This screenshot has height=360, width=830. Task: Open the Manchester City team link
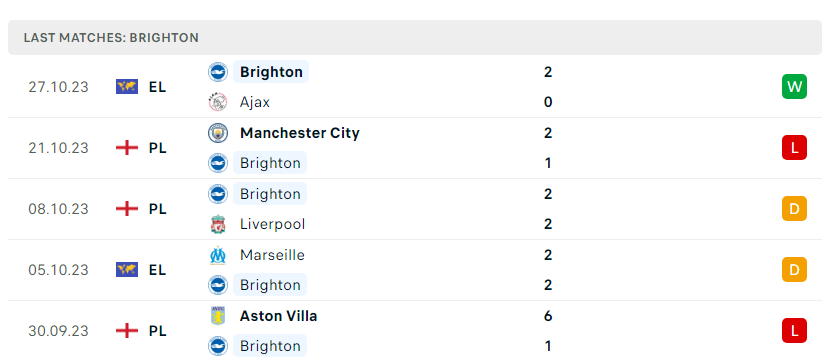300,133
